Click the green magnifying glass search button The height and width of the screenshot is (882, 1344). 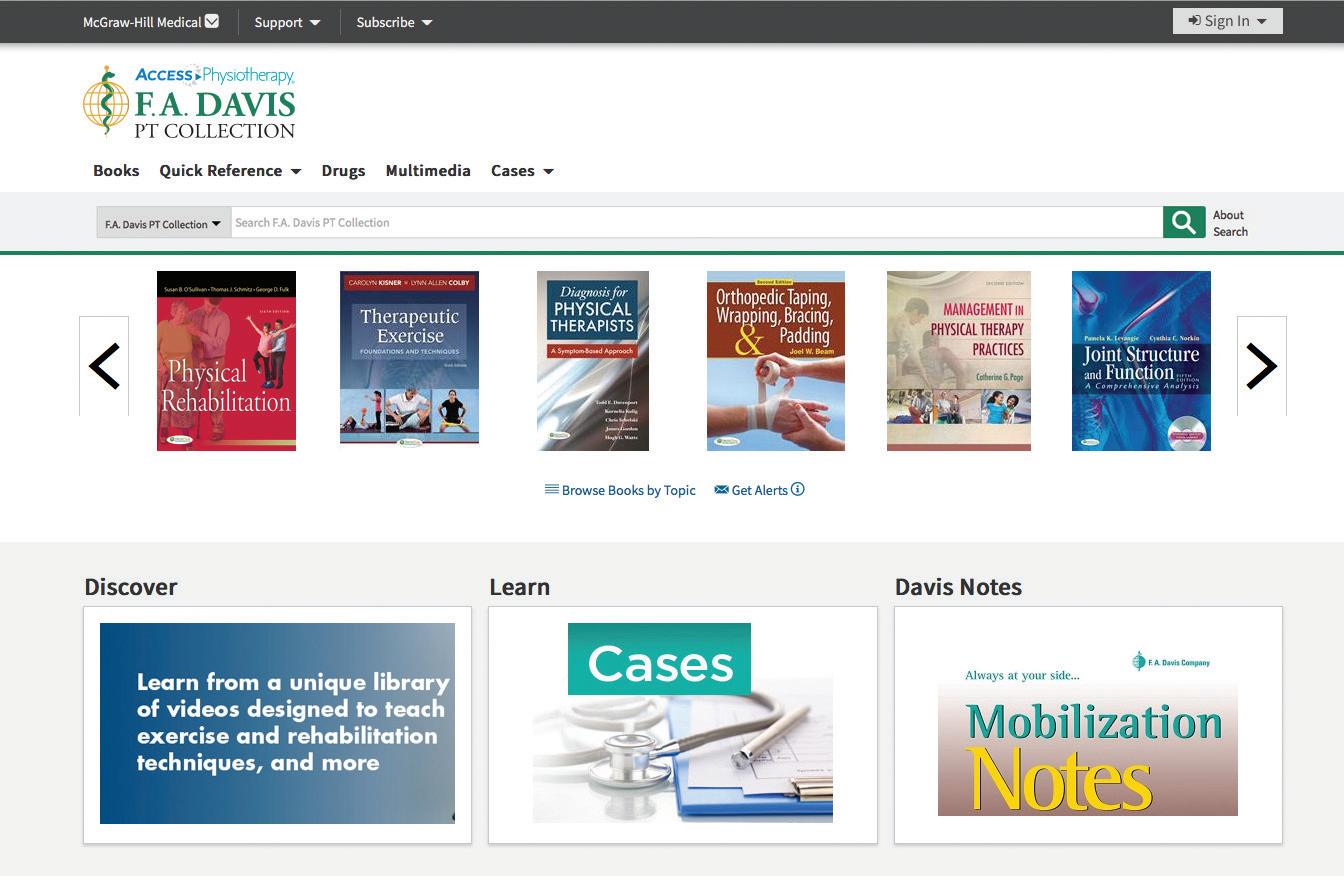1183,222
